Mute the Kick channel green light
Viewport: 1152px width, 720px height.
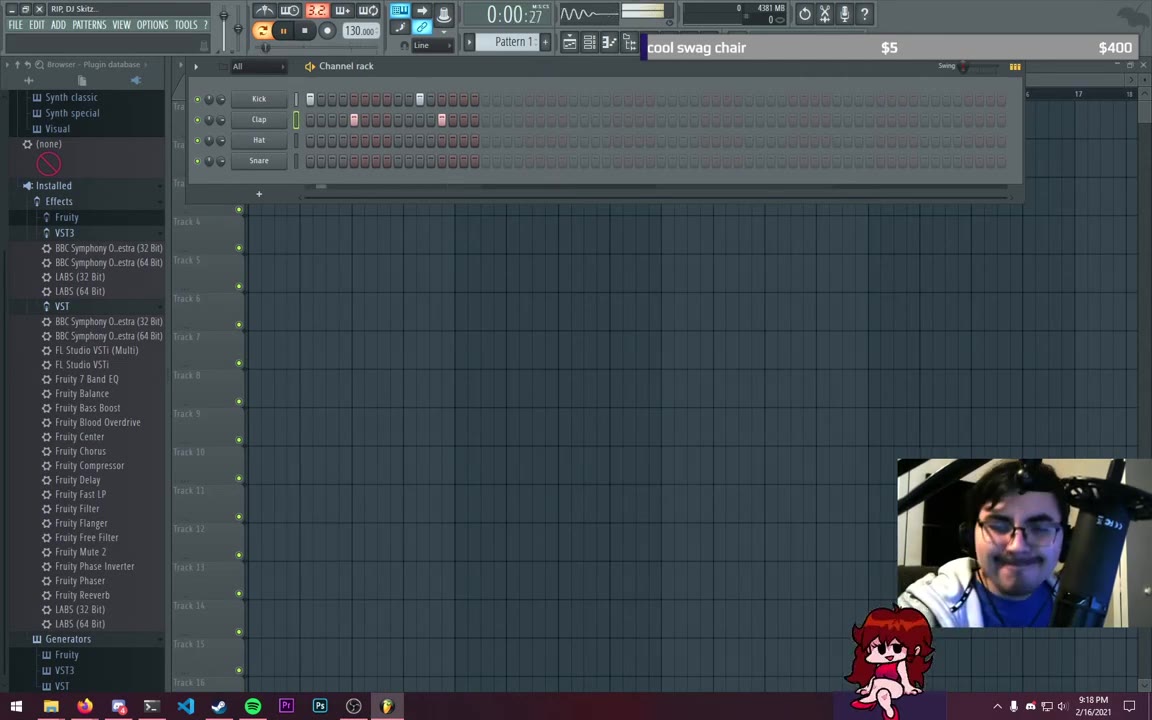tap(197, 99)
